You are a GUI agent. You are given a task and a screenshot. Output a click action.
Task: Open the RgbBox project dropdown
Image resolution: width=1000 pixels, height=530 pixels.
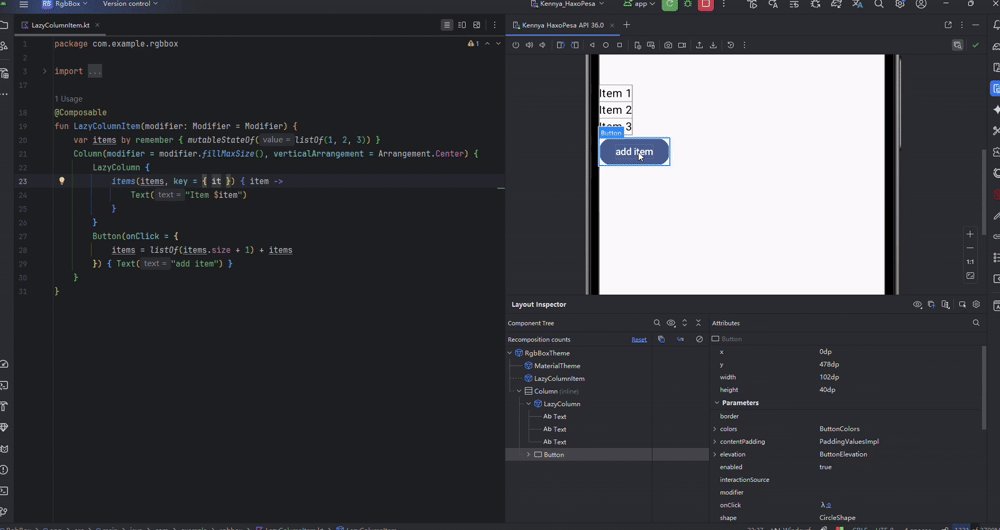(66, 4)
